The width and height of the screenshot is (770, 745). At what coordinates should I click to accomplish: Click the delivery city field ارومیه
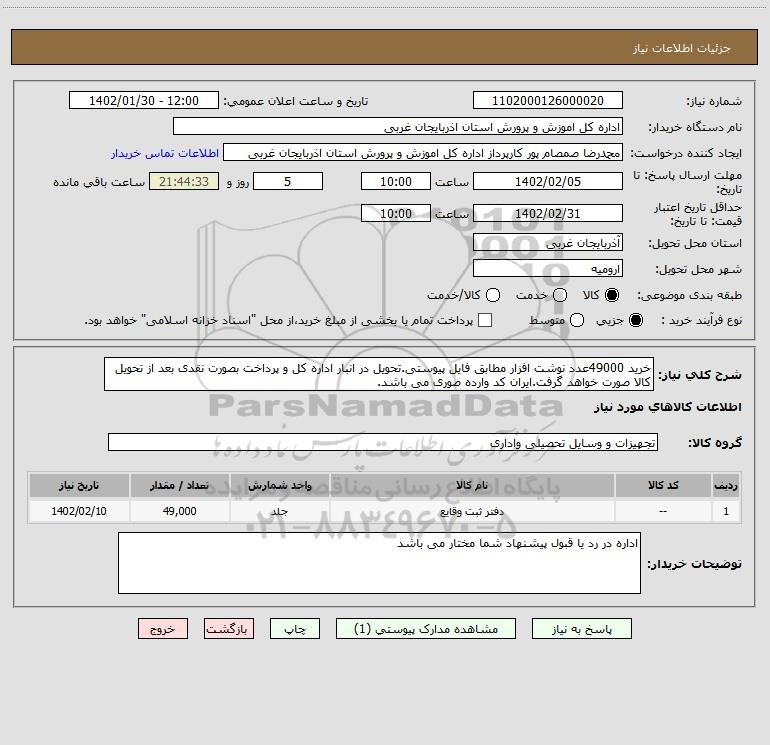coord(548,268)
